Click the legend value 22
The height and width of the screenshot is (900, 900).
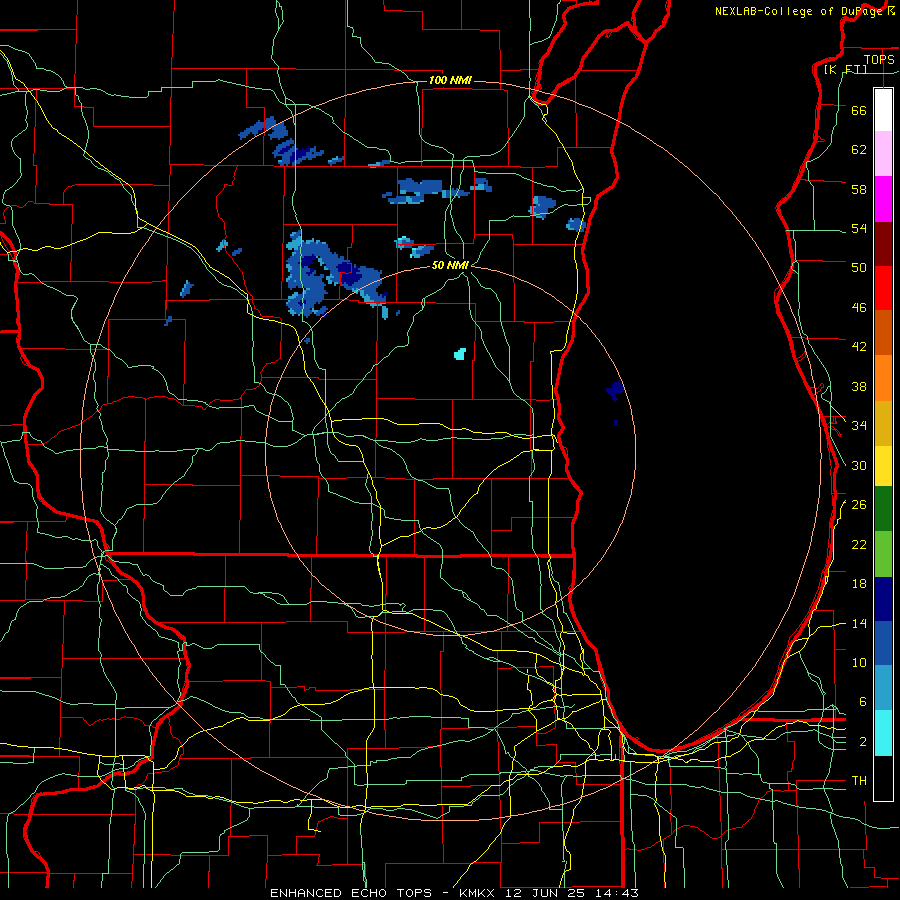click(x=859, y=544)
